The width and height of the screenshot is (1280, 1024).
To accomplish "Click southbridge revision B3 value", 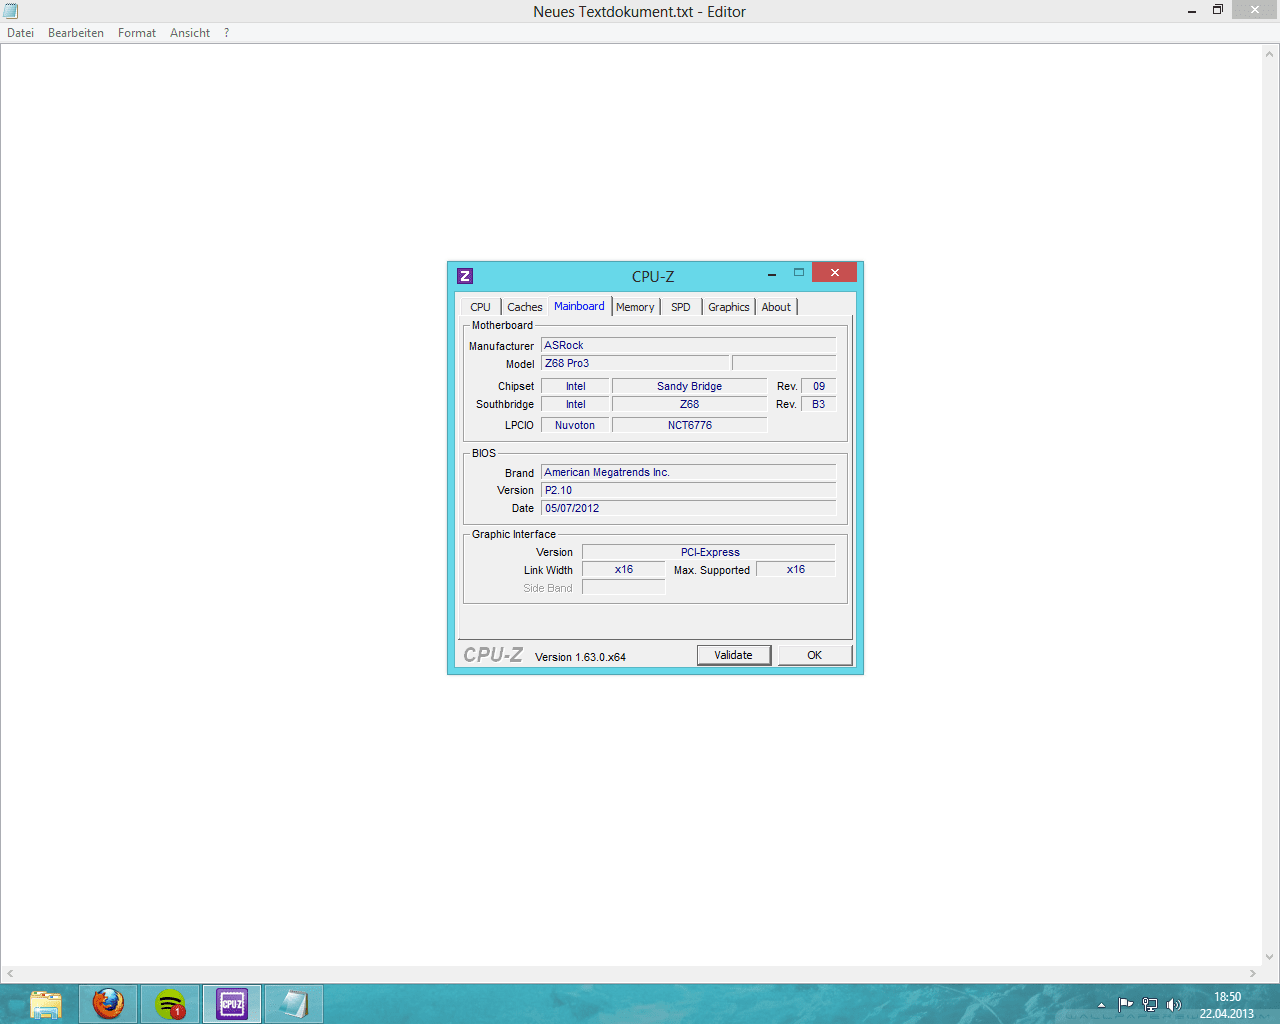I will 819,404.
